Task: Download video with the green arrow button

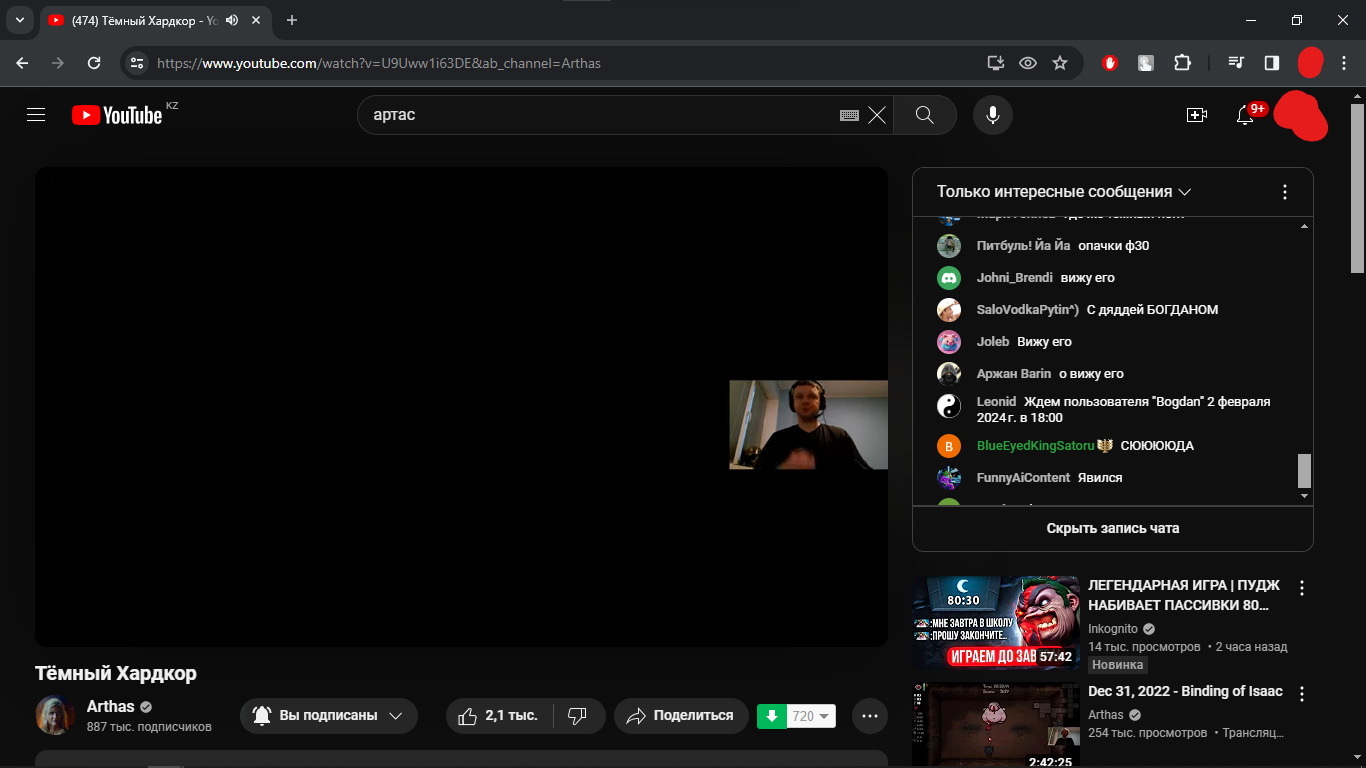Action: click(x=772, y=716)
